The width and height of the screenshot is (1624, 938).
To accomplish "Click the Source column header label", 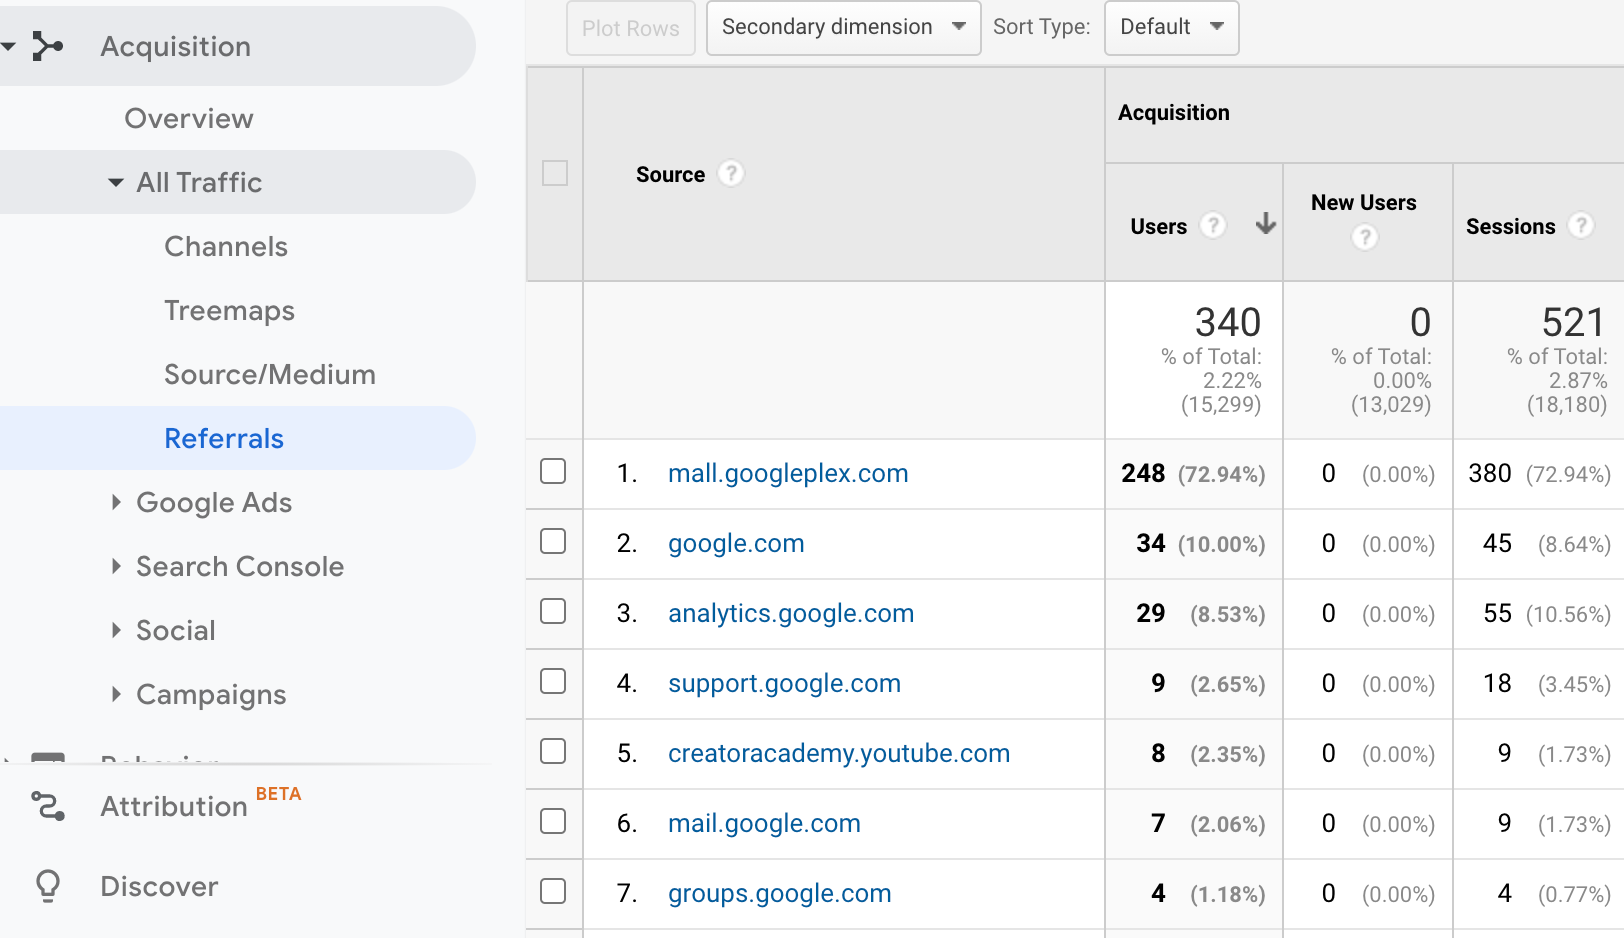I will click(670, 174).
